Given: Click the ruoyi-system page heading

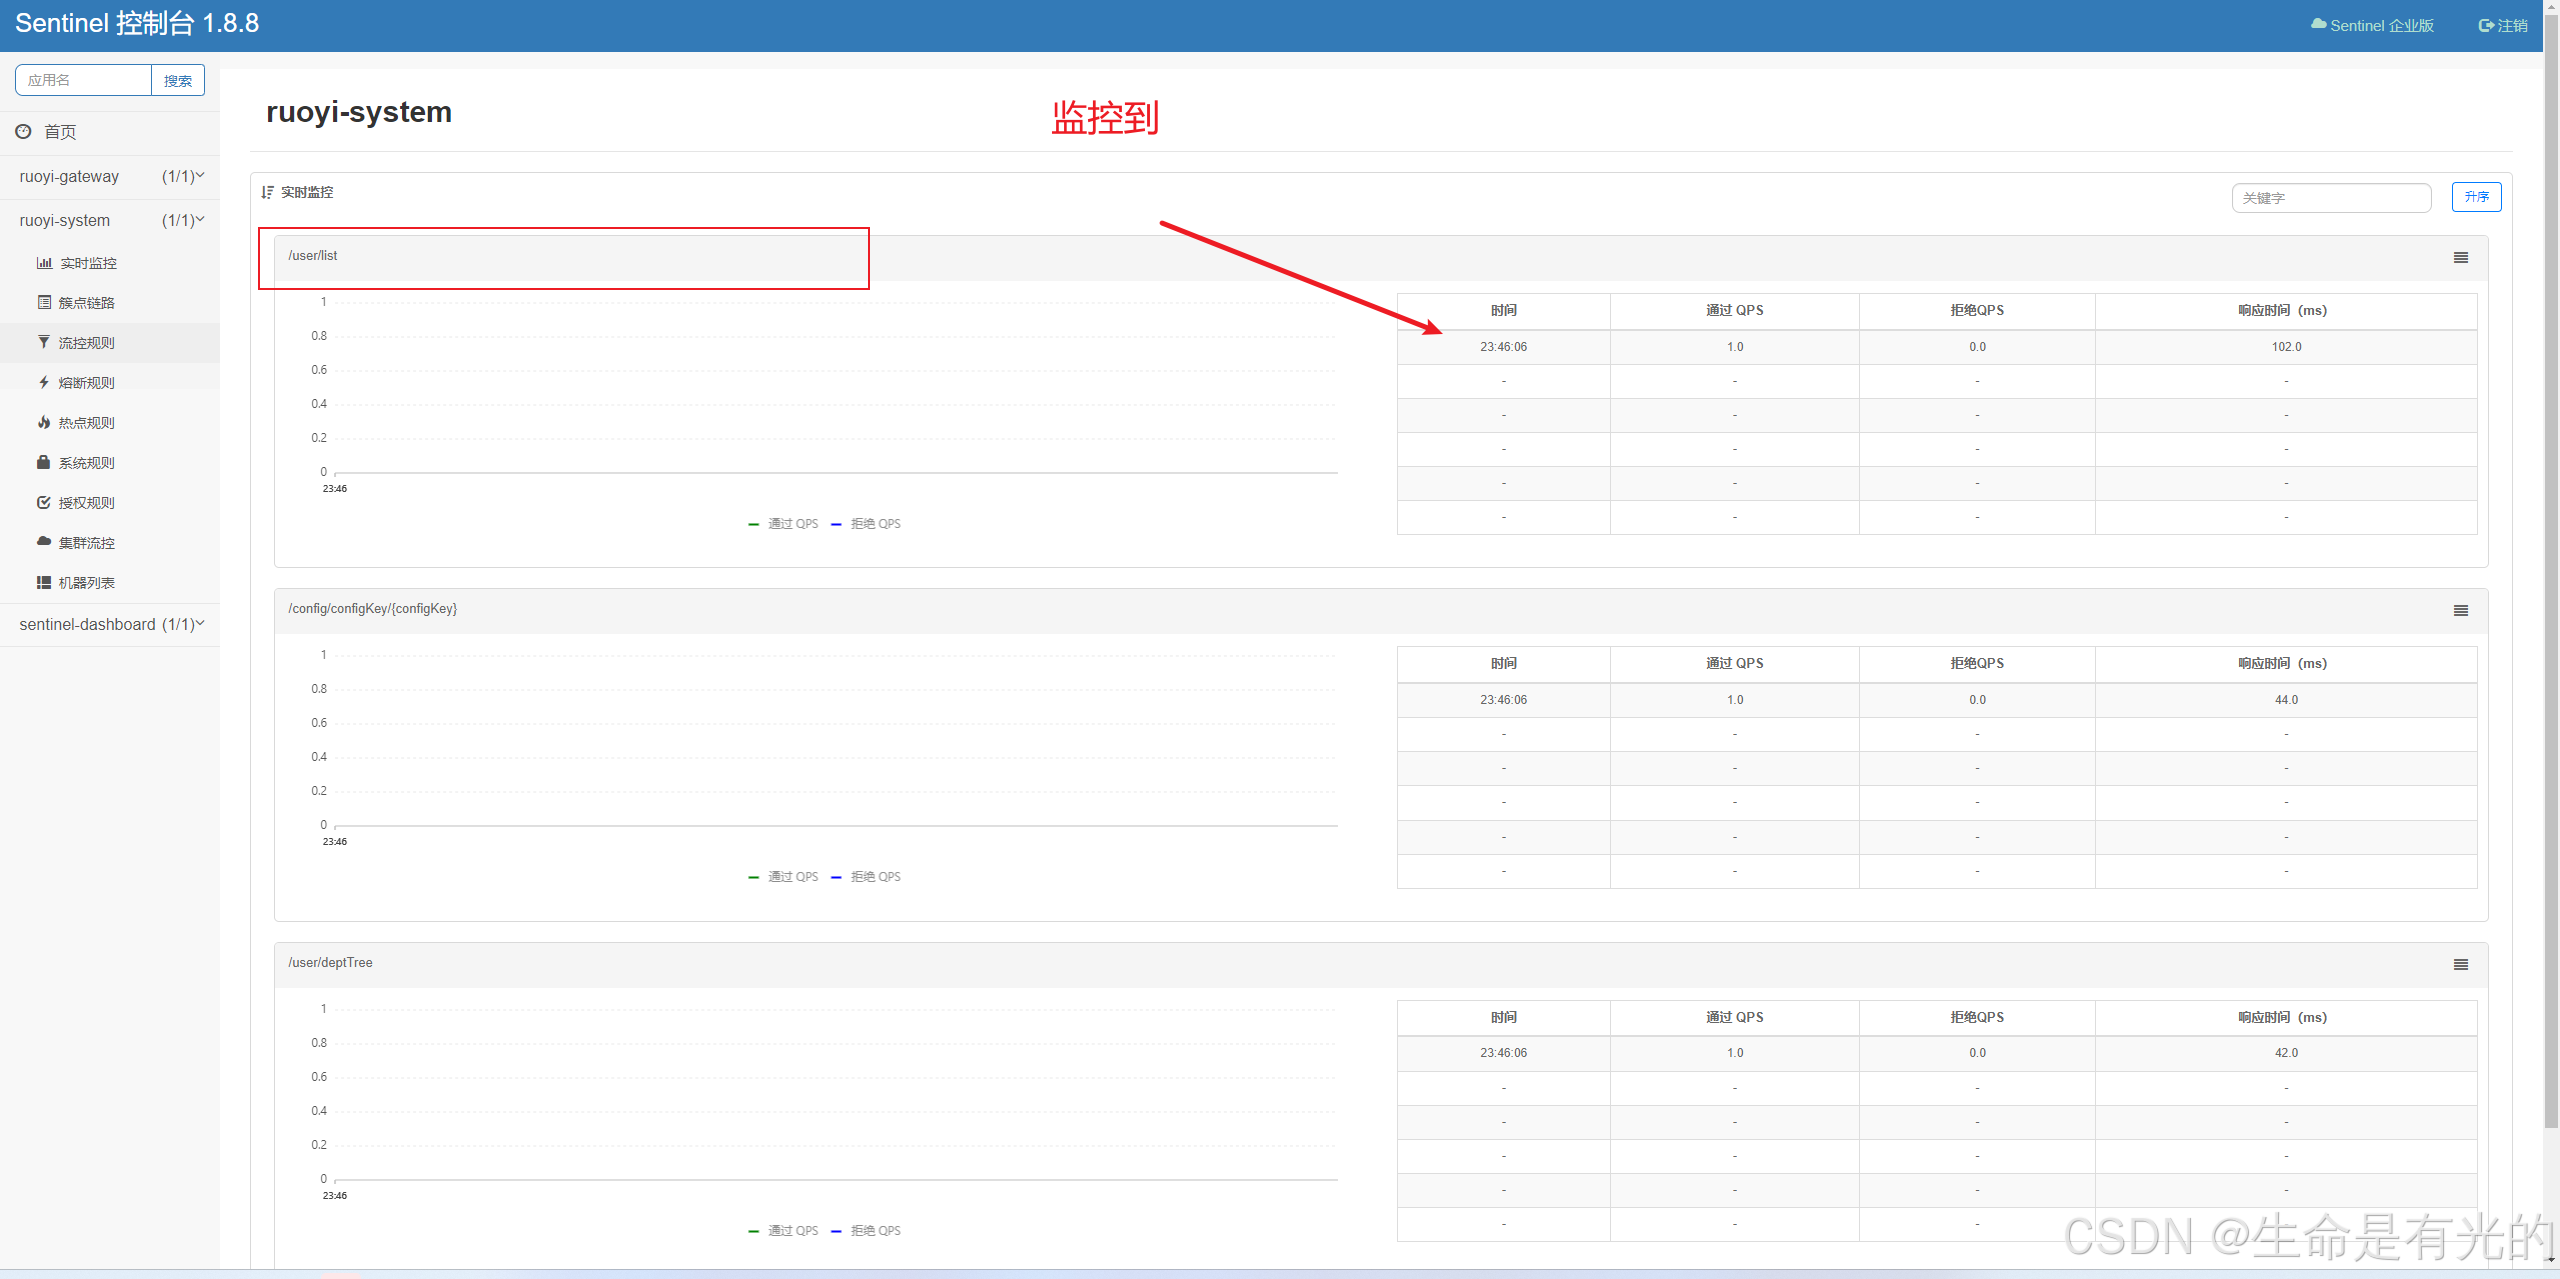Looking at the screenshot, I should [359, 112].
